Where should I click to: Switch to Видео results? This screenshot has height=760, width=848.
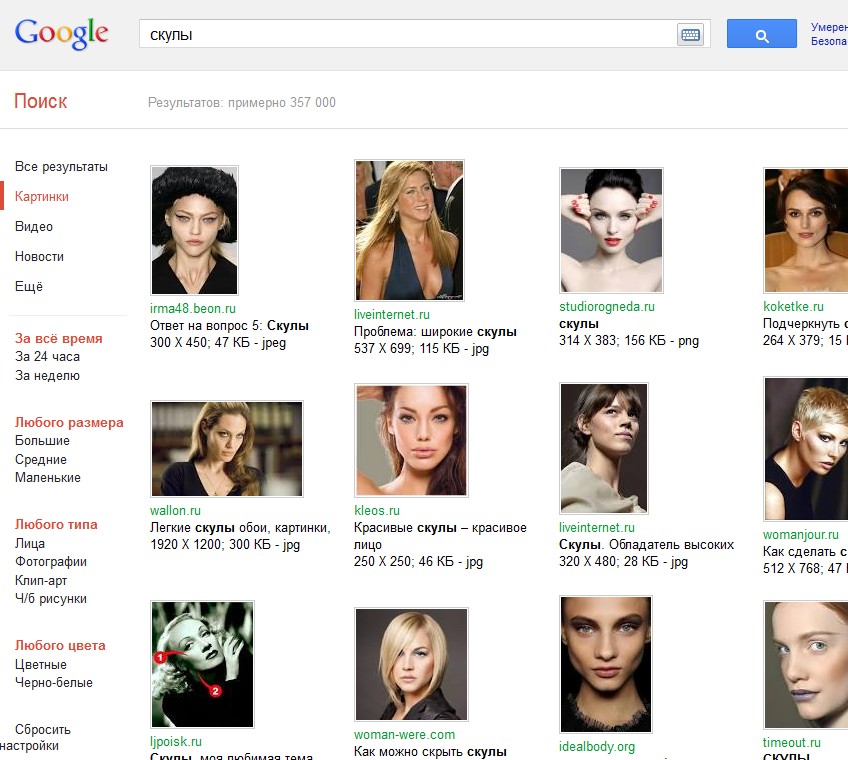click(x=34, y=227)
